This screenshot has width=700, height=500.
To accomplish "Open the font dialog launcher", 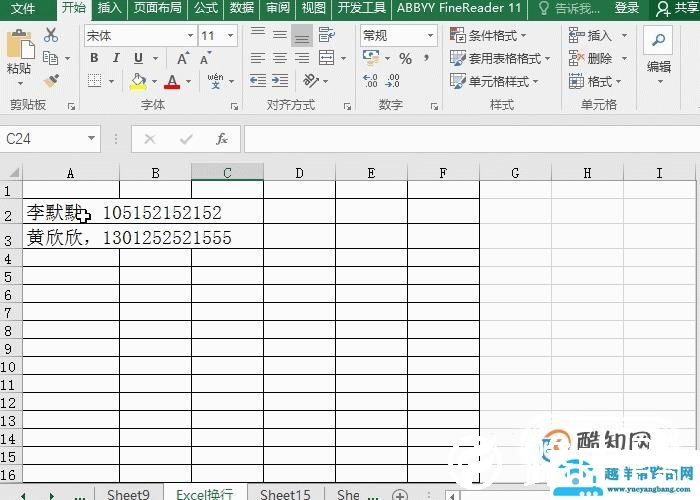I will 234,106.
